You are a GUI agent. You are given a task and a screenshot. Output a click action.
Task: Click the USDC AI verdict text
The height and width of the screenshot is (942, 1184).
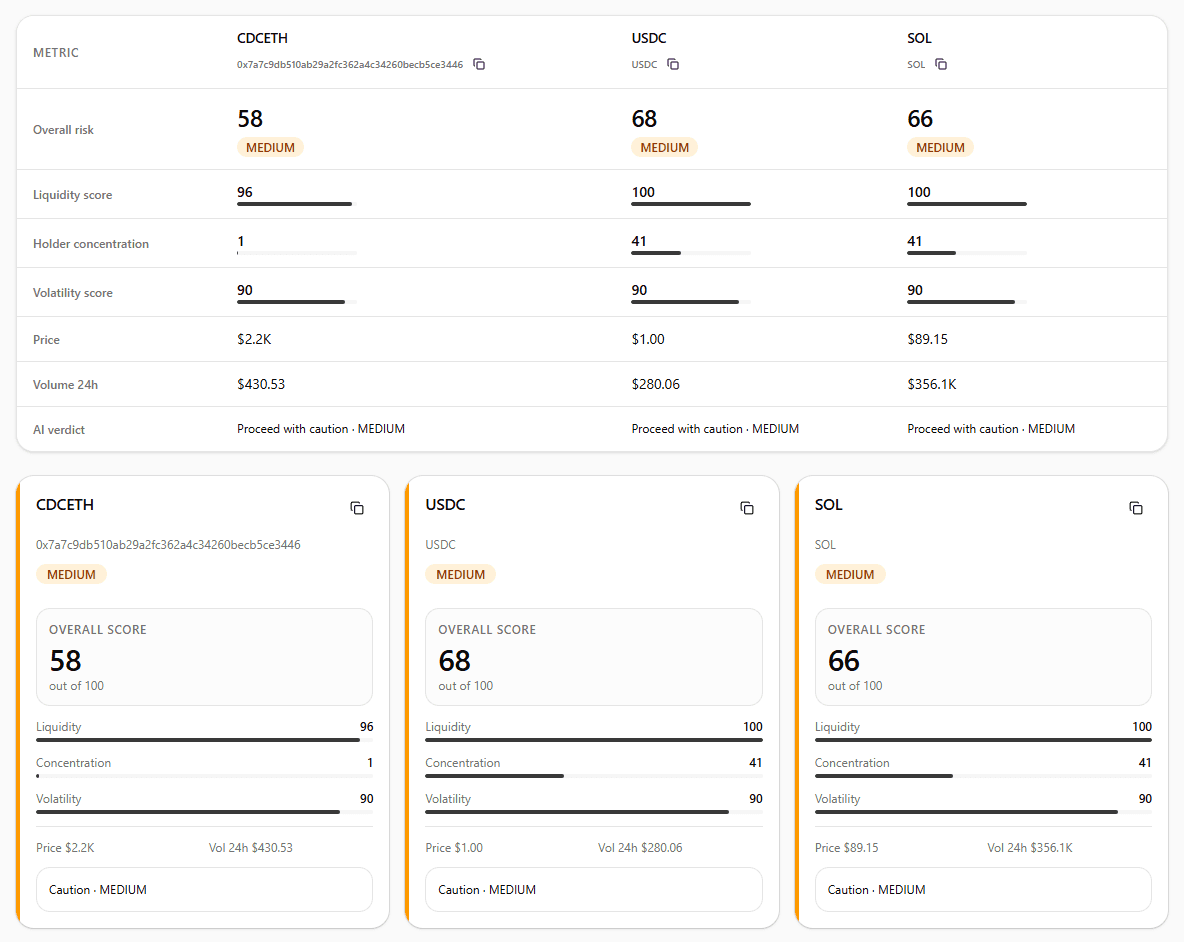715,429
